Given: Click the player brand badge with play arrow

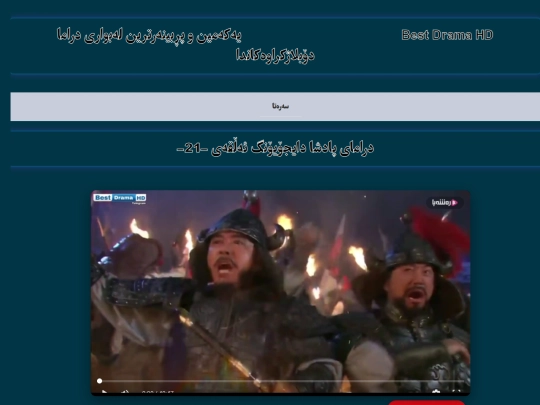Looking at the screenshot, I should tap(445, 202).
